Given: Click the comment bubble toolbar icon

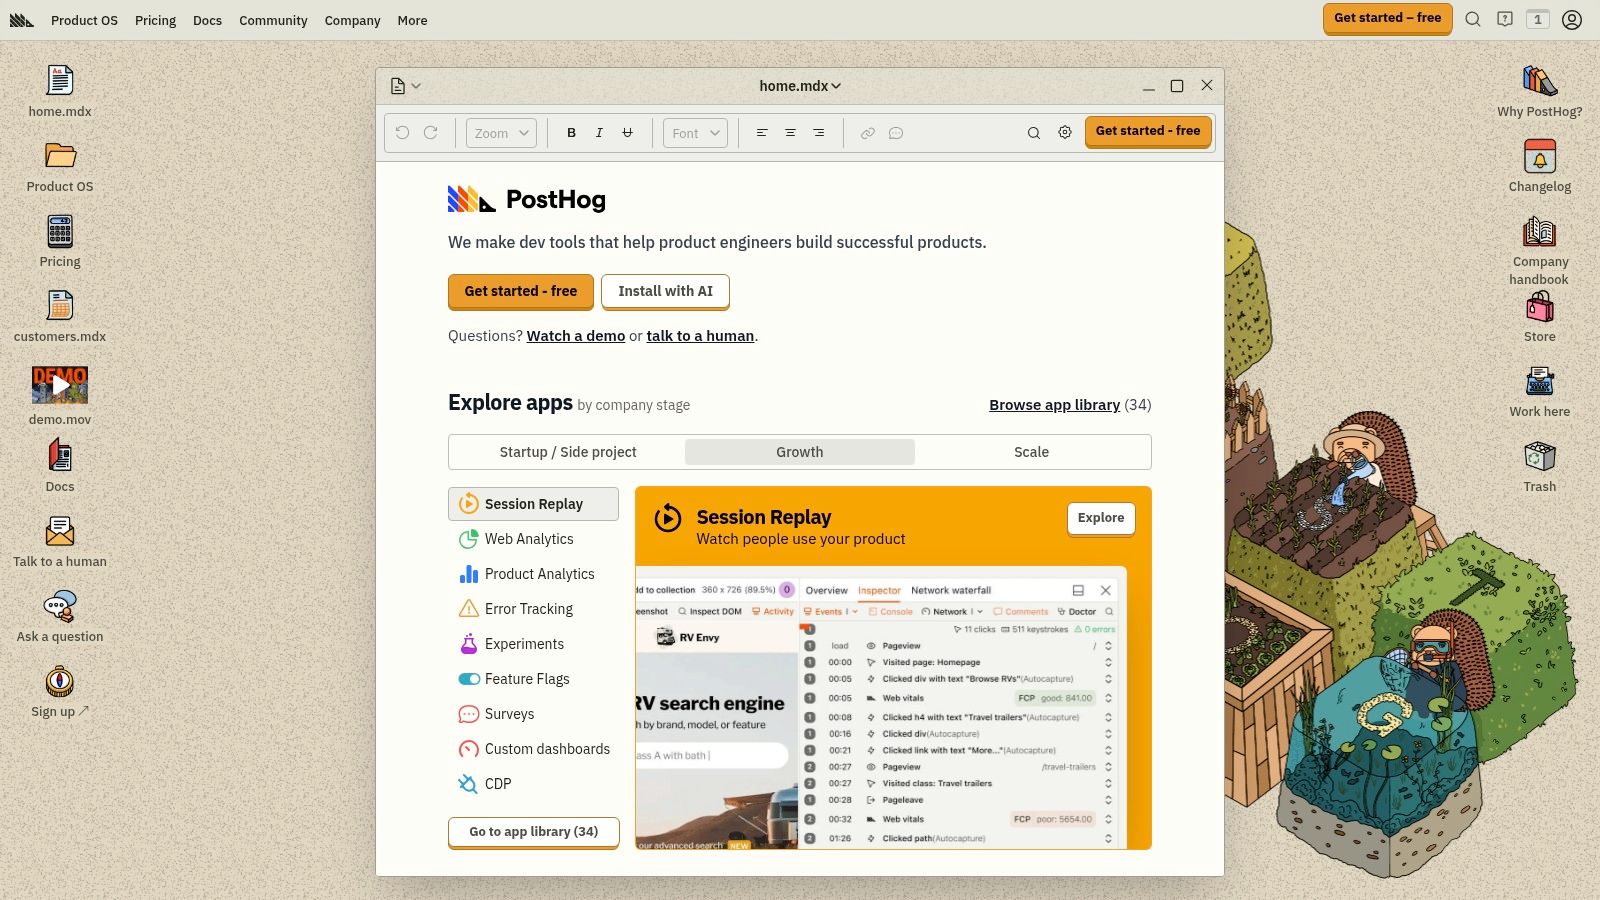Looking at the screenshot, I should pyautogui.click(x=896, y=133).
